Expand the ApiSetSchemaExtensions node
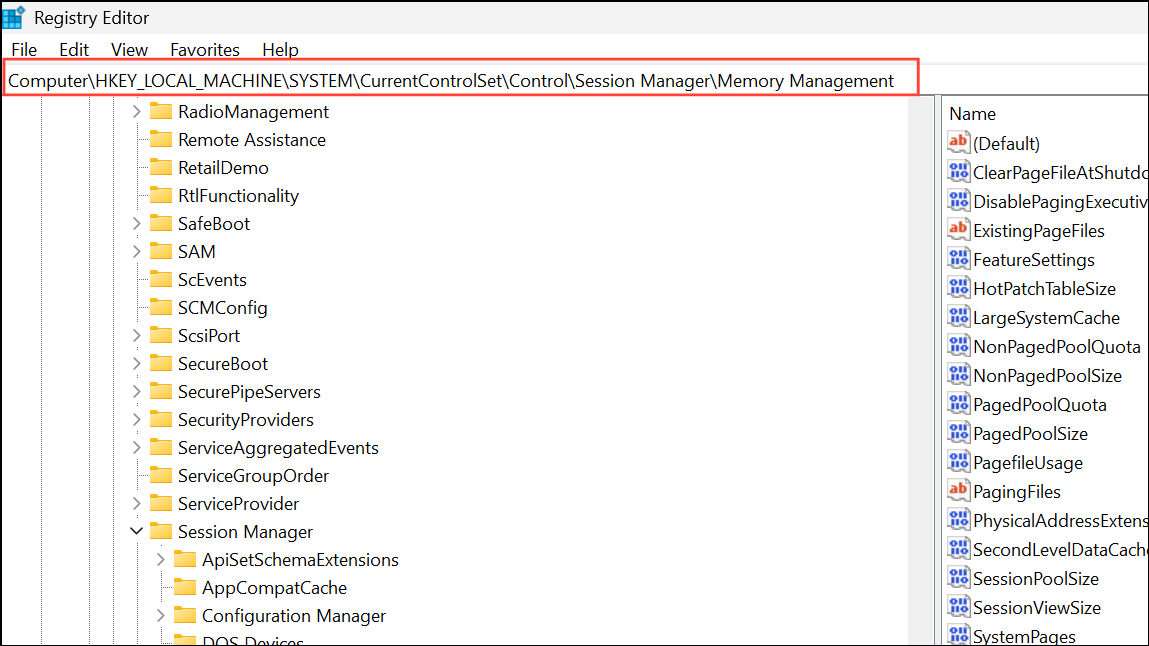This screenshot has height=646, width=1149. (161, 559)
